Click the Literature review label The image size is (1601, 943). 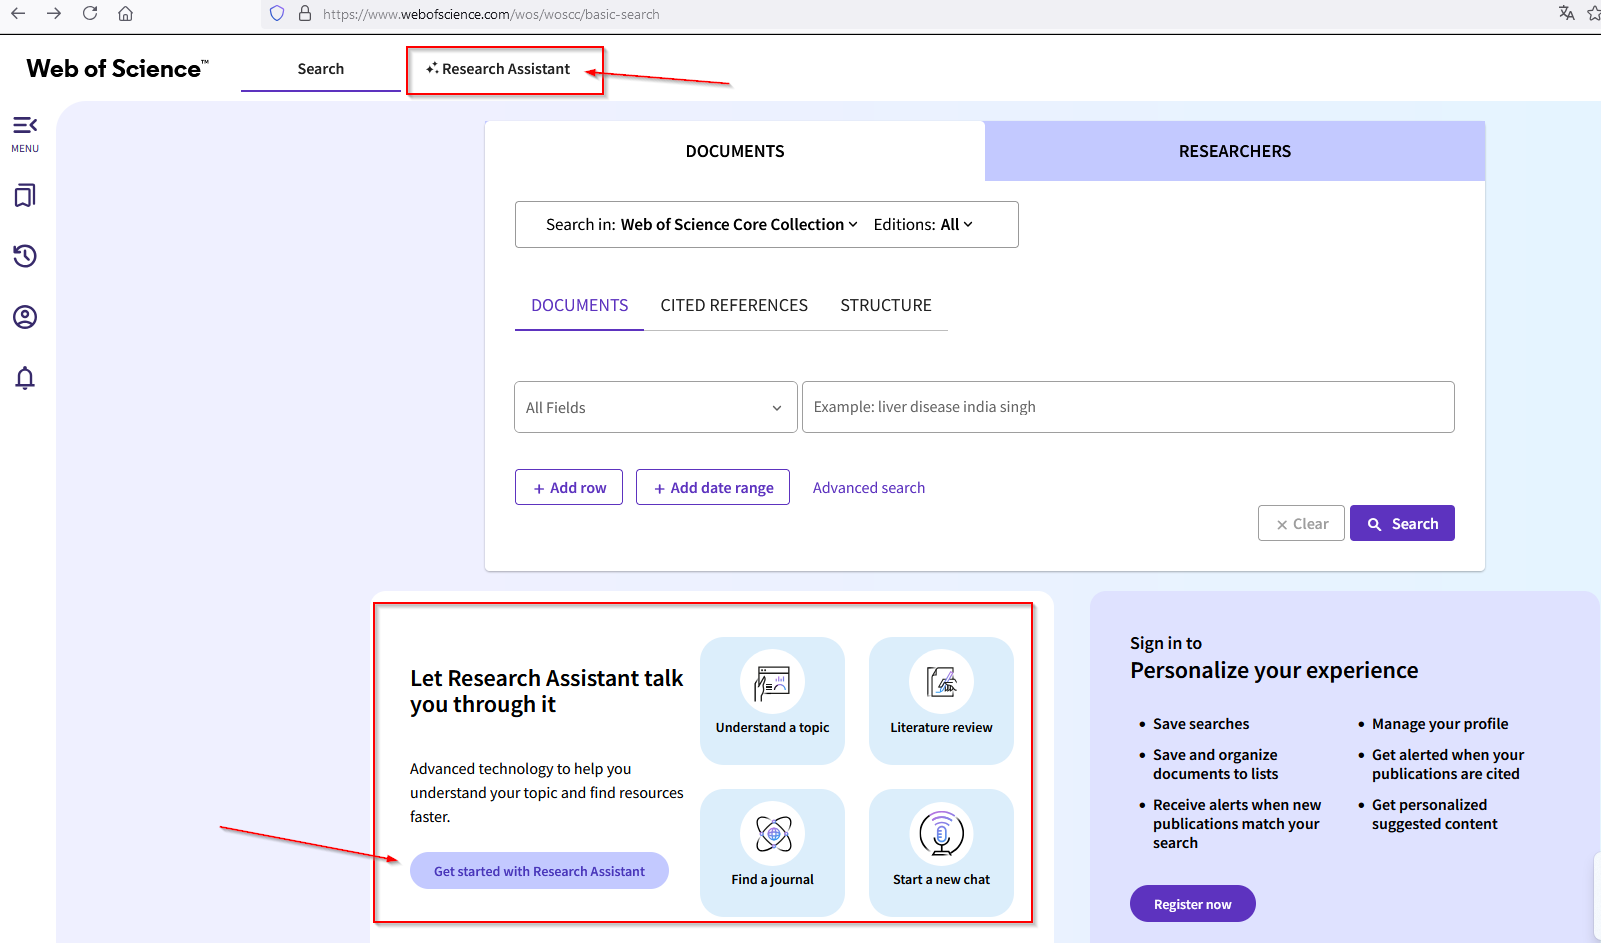click(941, 728)
